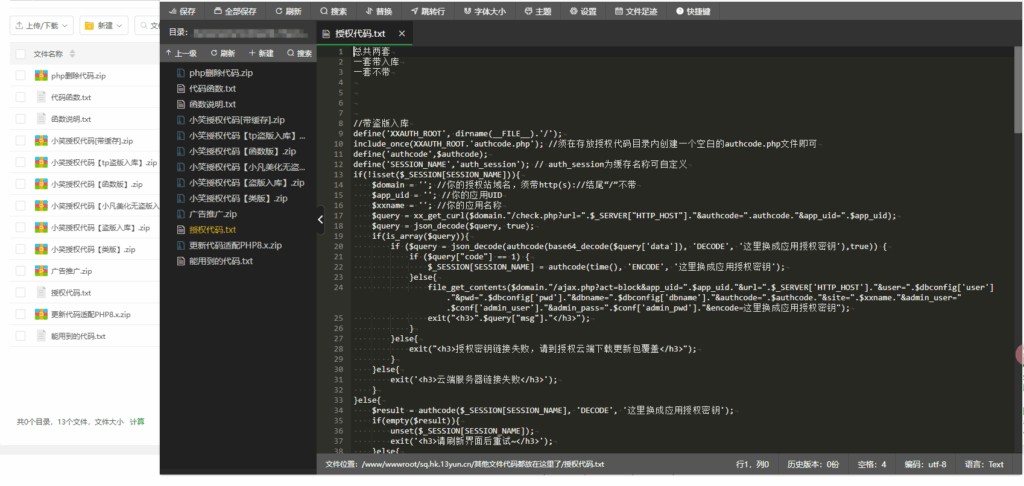Open the 新建 dropdown in file manager
The height and width of the screenshot is (486, 1024).
point(104,25)
